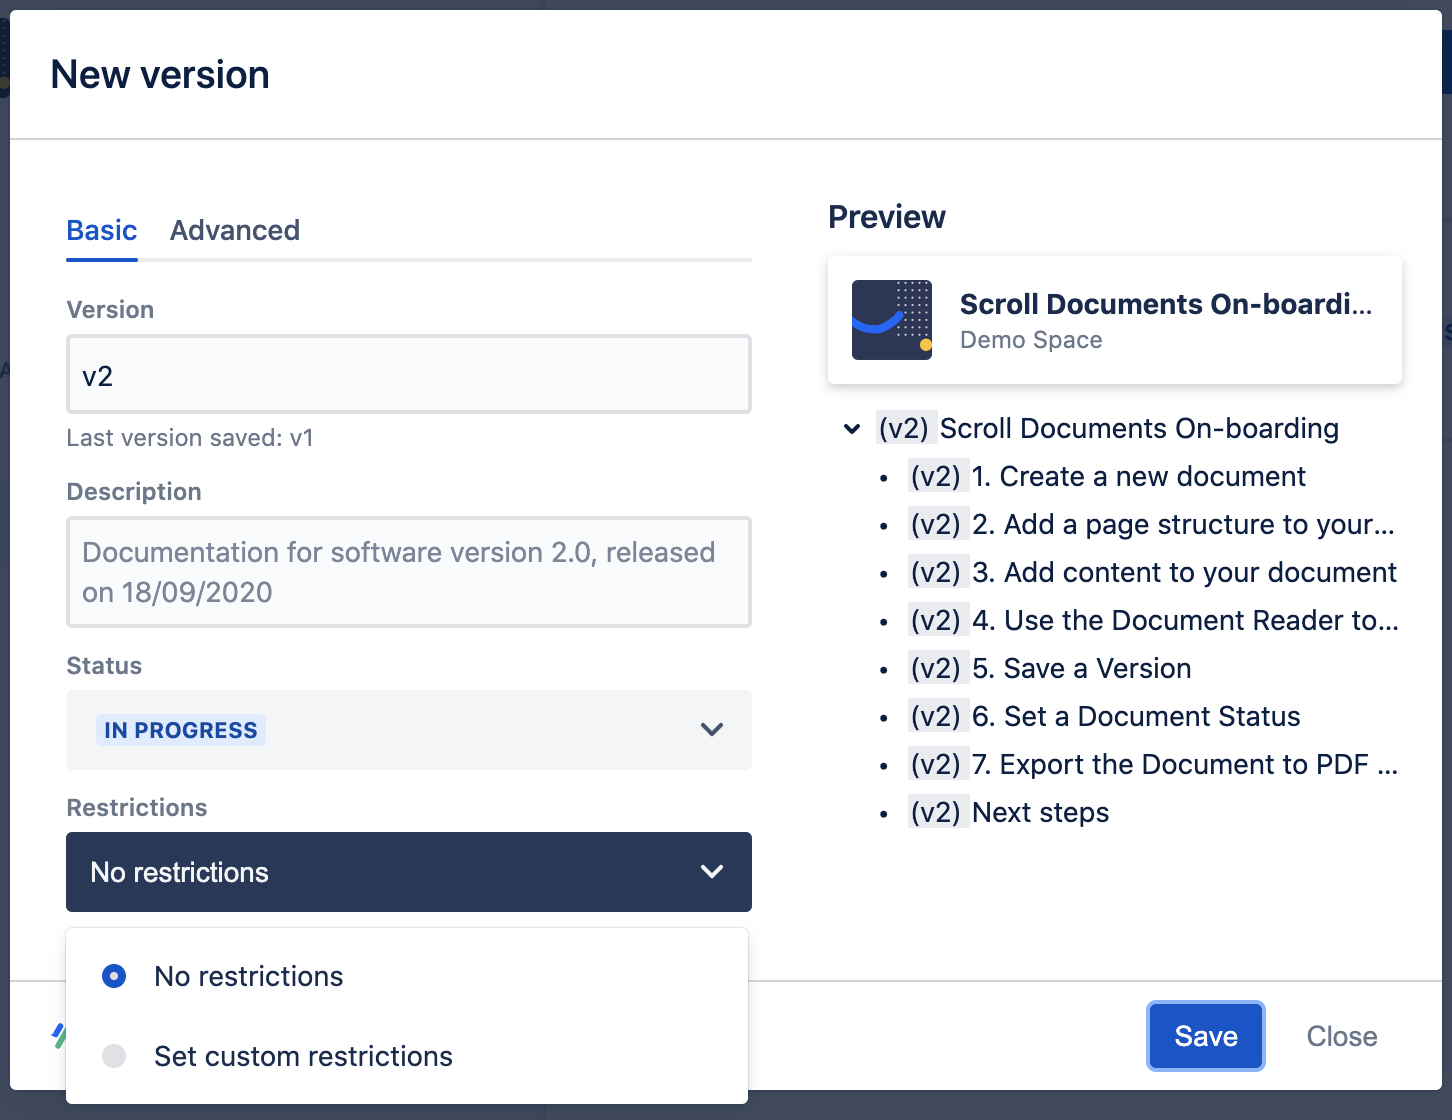Open the Status dropdown

[408, 730]
